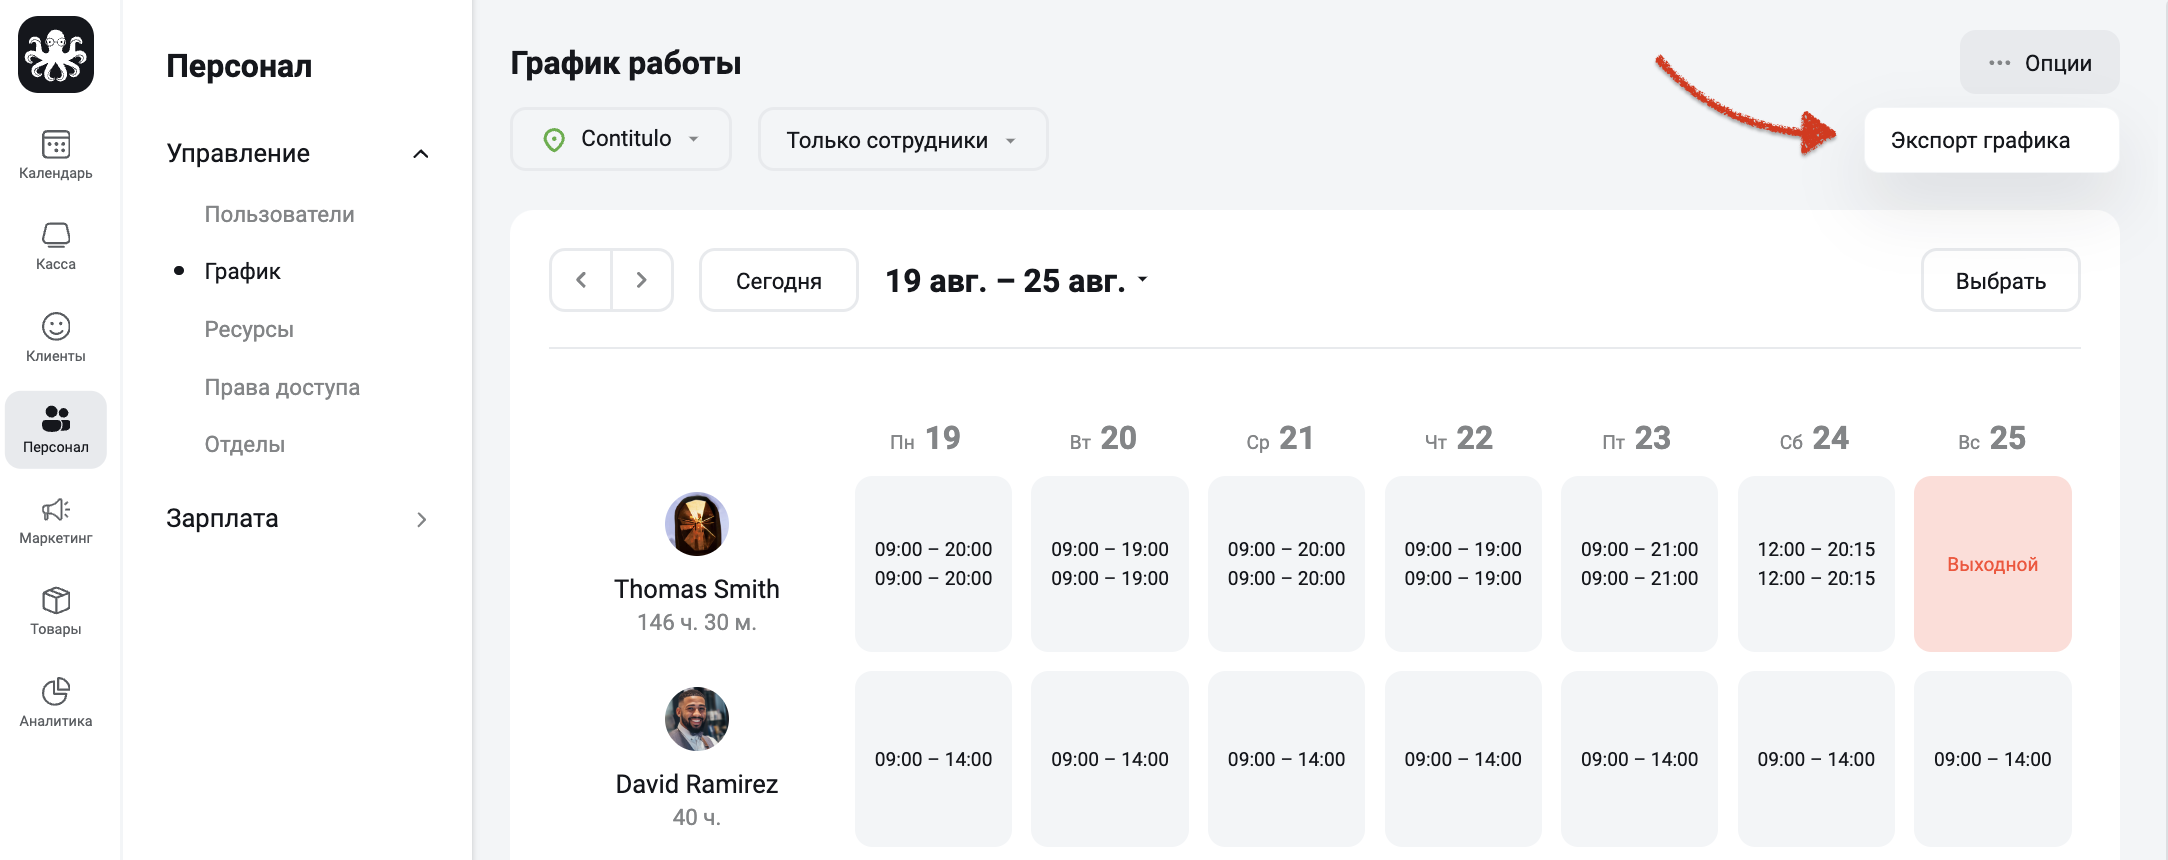Screen dimensions: 2168x860
Task: Open Thomas Smith's Monday 19 shift cell
Action: tap(933, 564)
